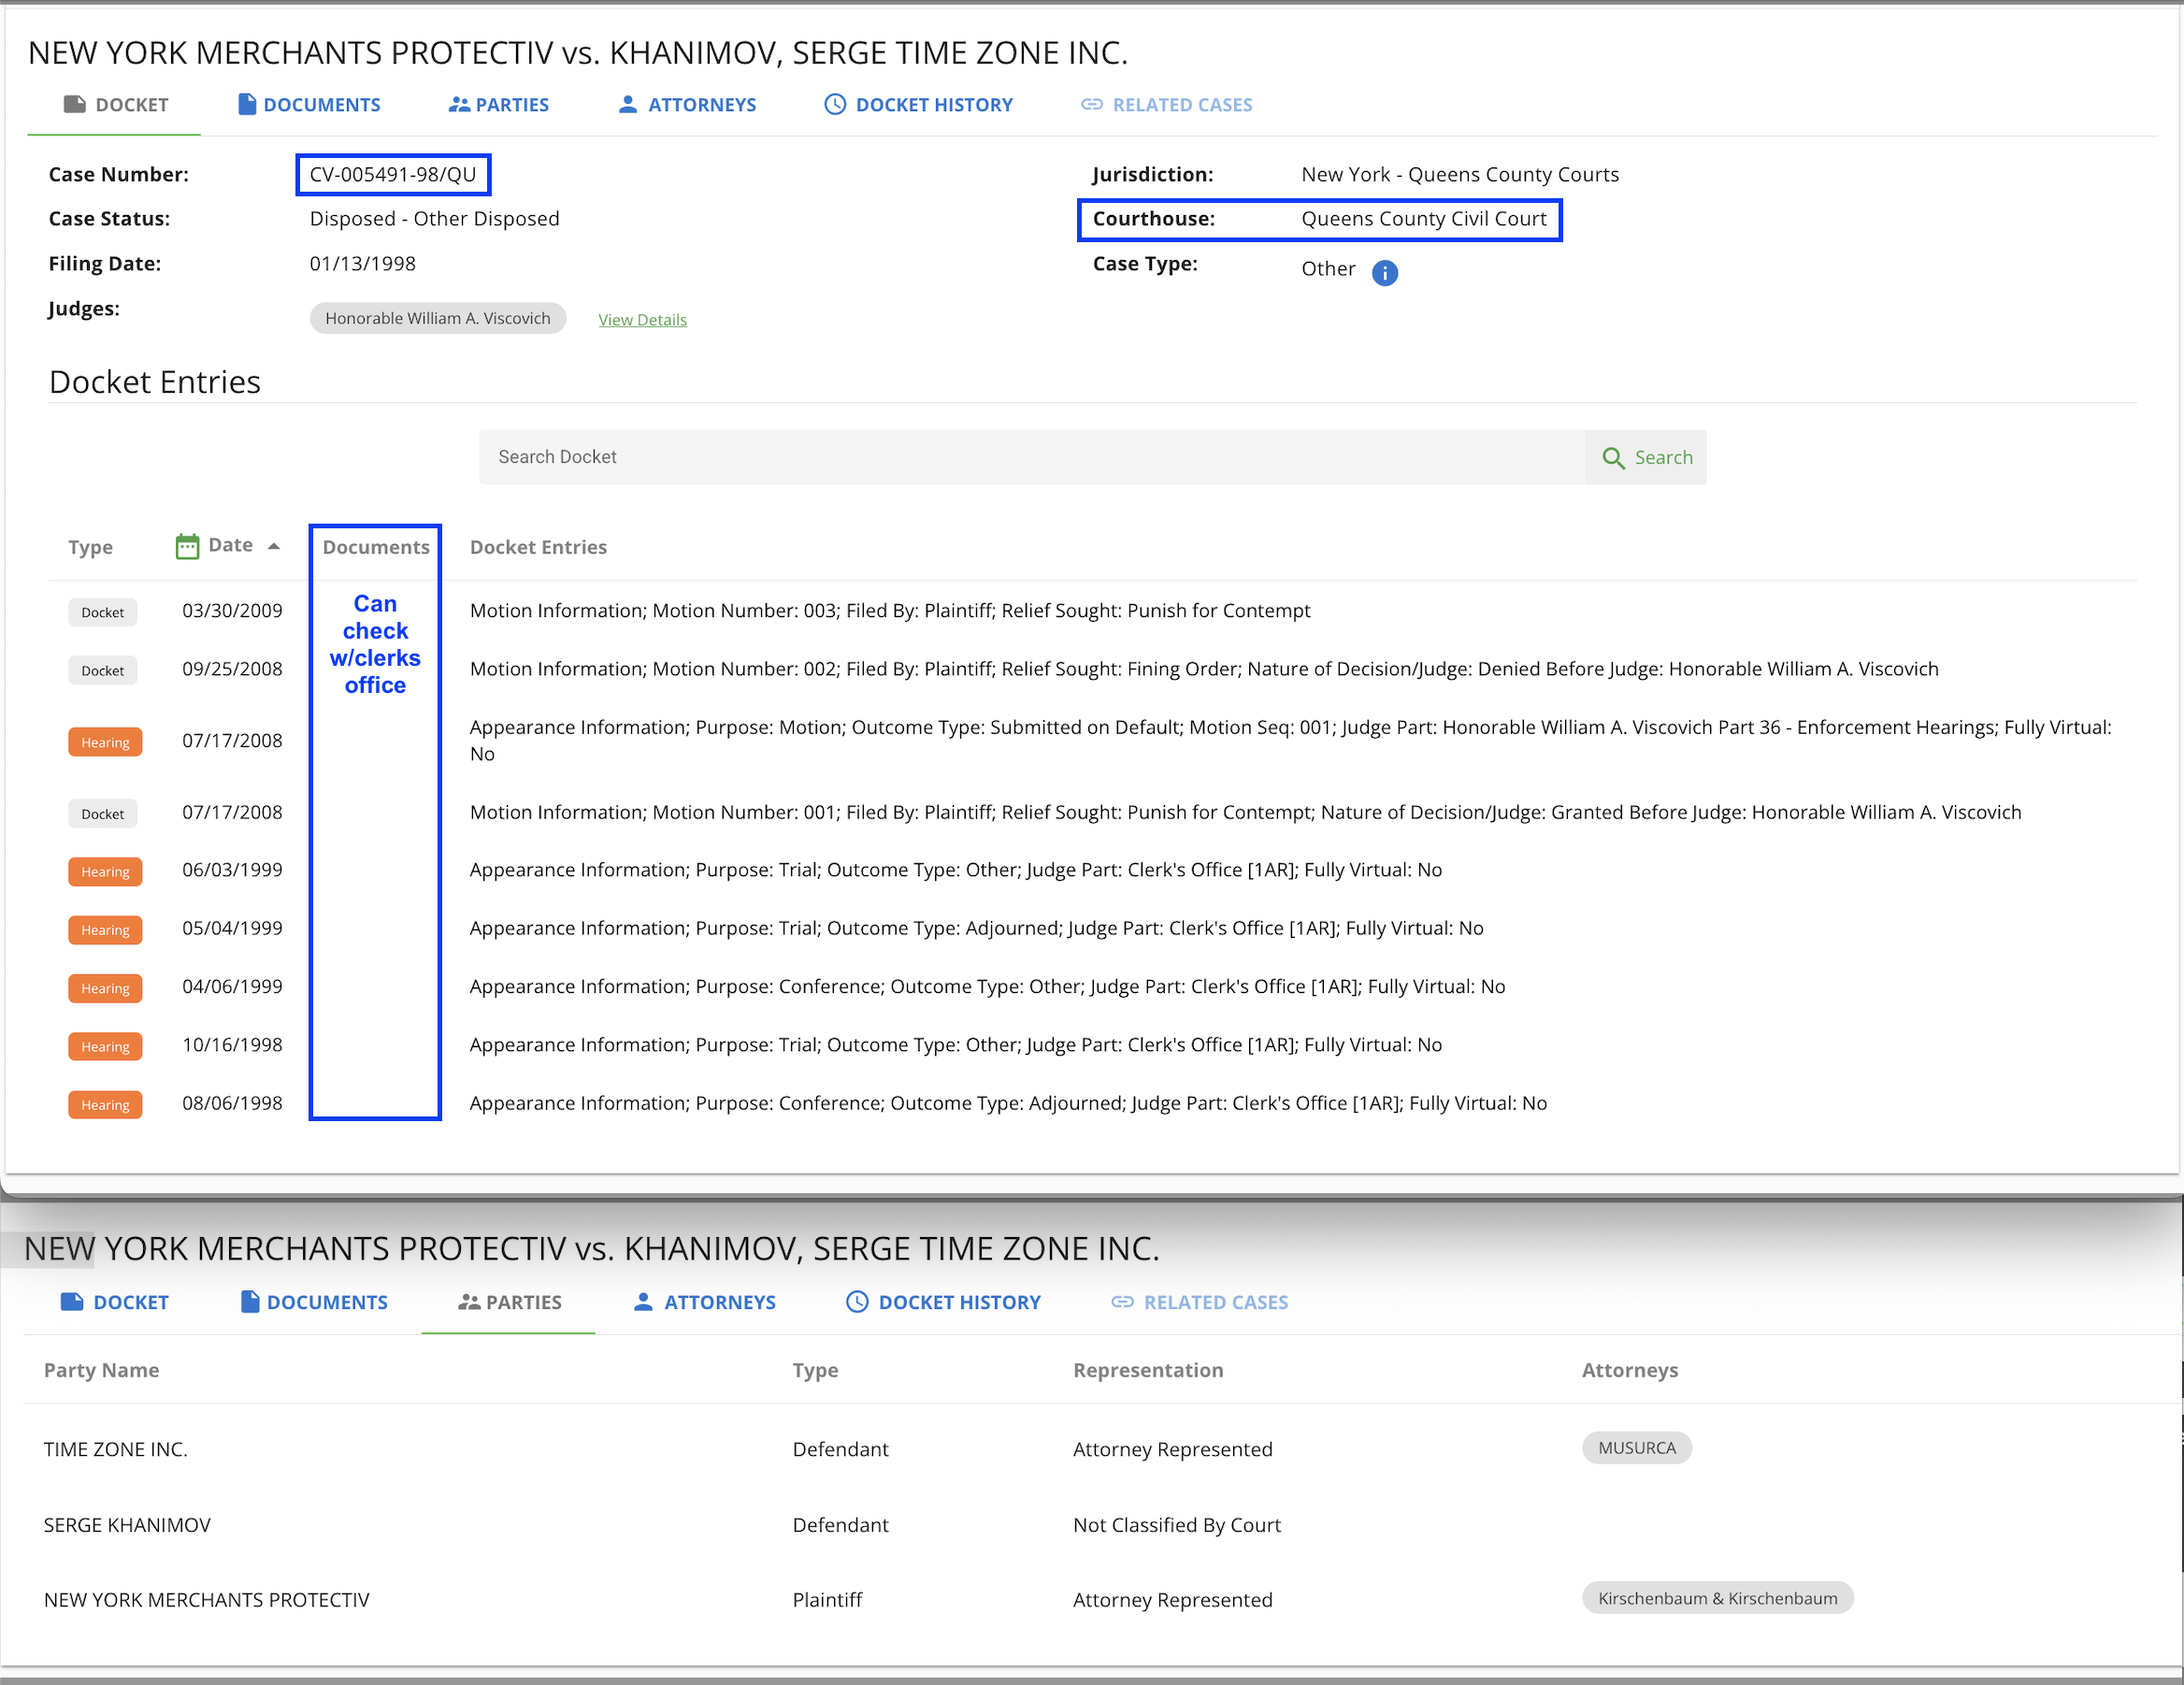
Task: Click Docket badge for 07/17/2008 entry
Action: click(x=102, y=814)
